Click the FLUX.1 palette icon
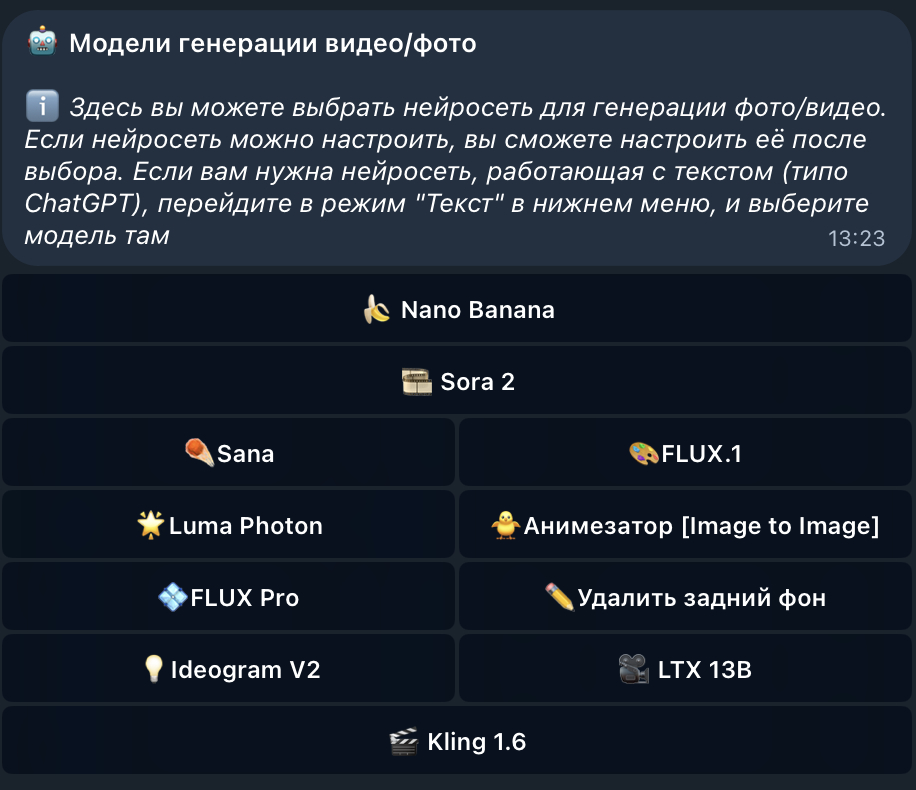 coord(644,454)
